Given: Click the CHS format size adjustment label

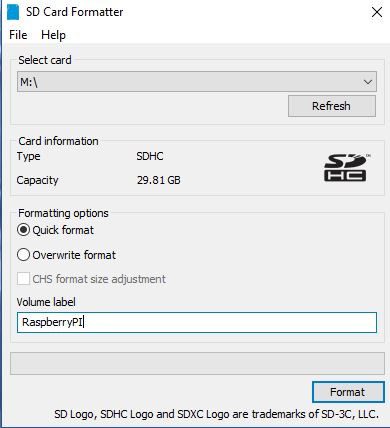Looking at the screenshot, I should [99, 279].
